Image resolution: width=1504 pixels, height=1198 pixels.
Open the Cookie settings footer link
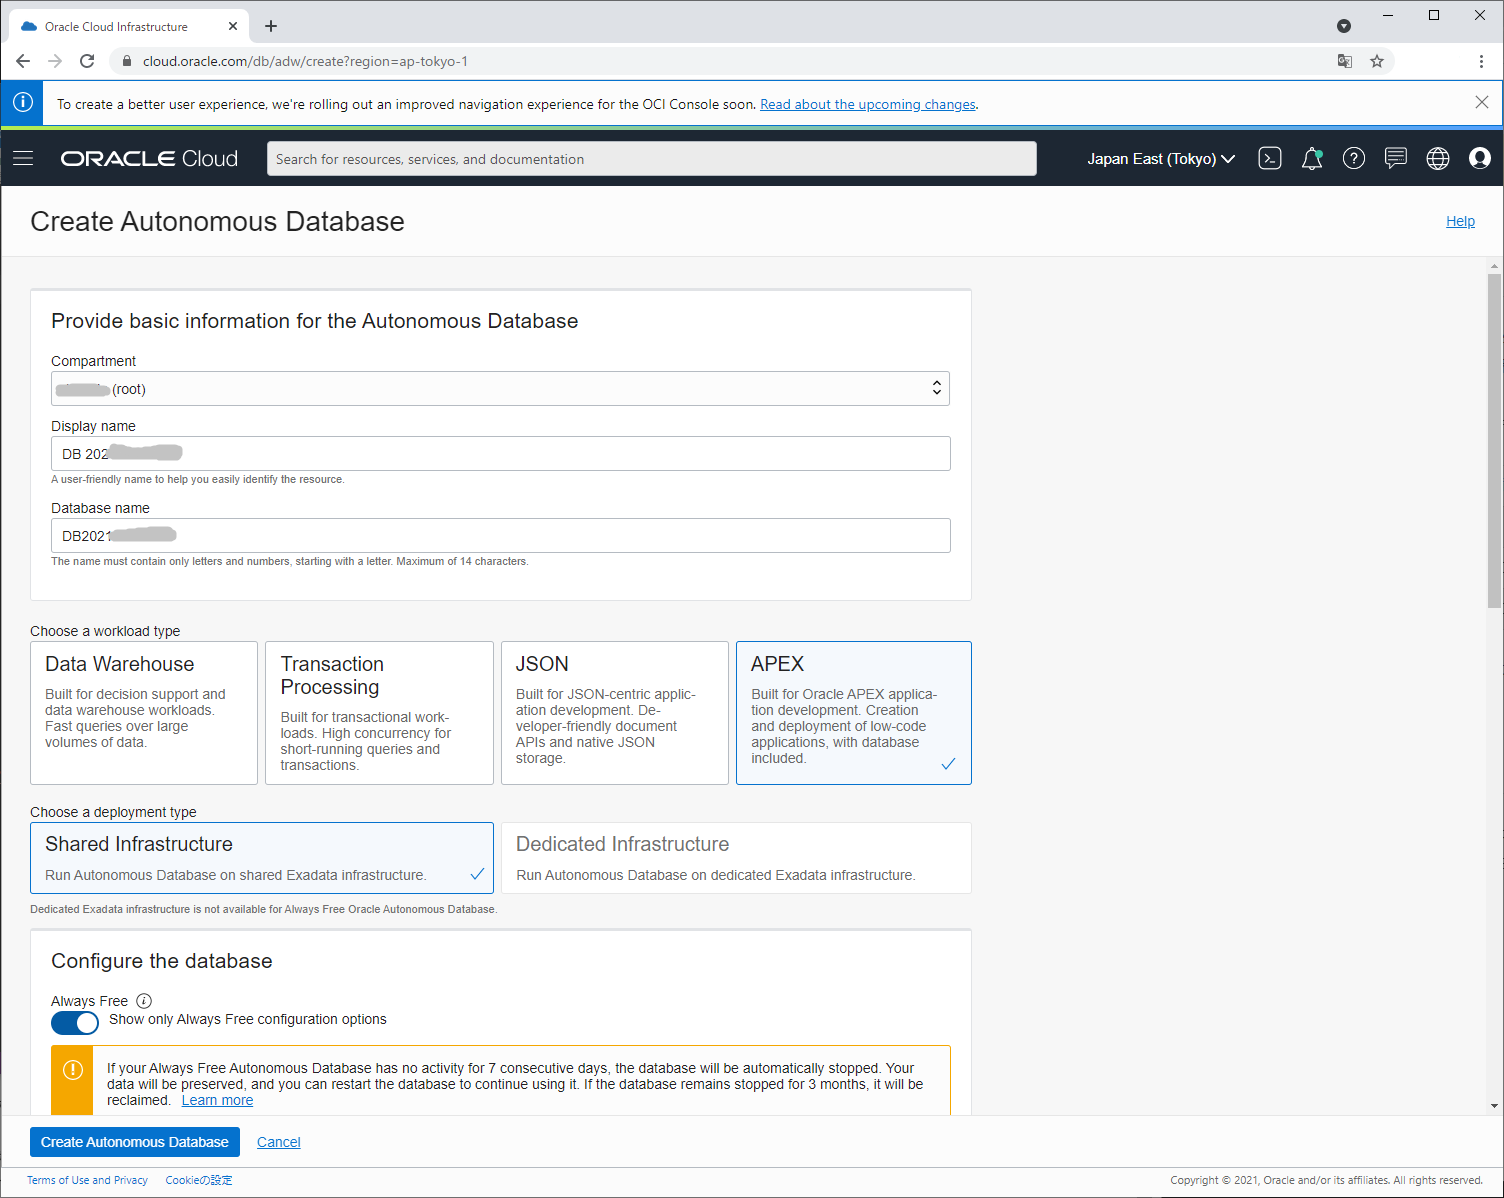tap(199, 1180)
